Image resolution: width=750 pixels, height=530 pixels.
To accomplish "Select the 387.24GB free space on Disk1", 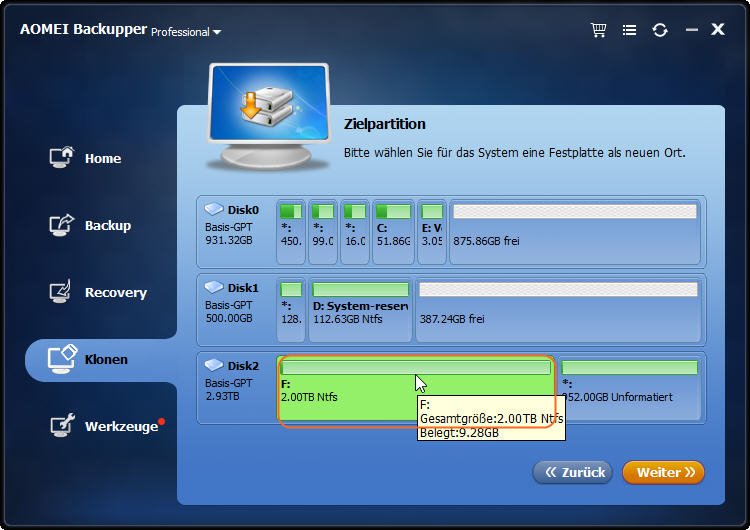I will 558,310.
